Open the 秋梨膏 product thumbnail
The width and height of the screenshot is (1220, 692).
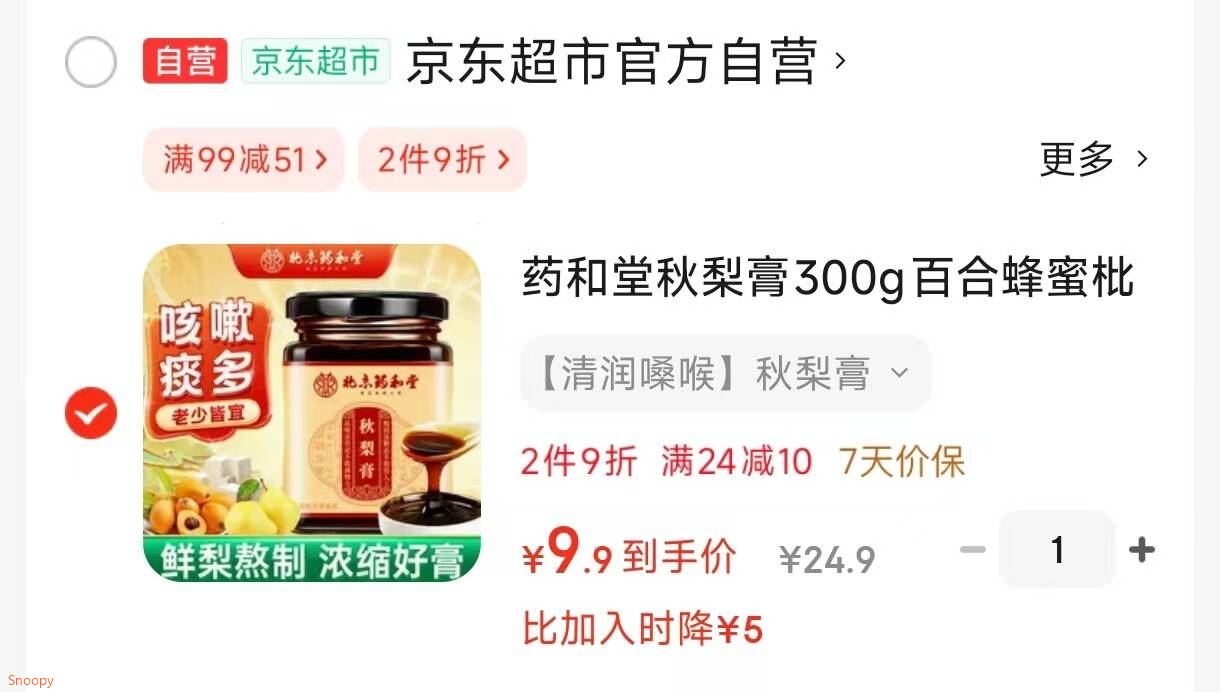[x=312, y=412]
